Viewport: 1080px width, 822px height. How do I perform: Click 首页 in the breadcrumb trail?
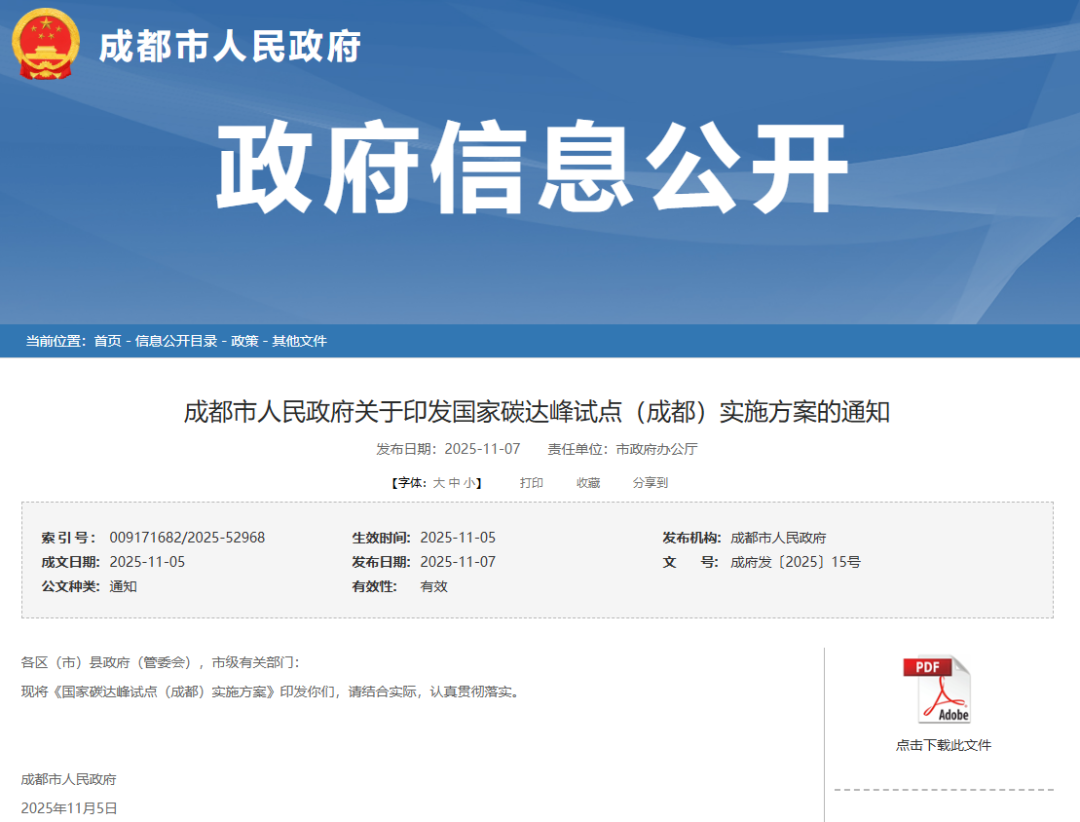(x=108, y=341)
